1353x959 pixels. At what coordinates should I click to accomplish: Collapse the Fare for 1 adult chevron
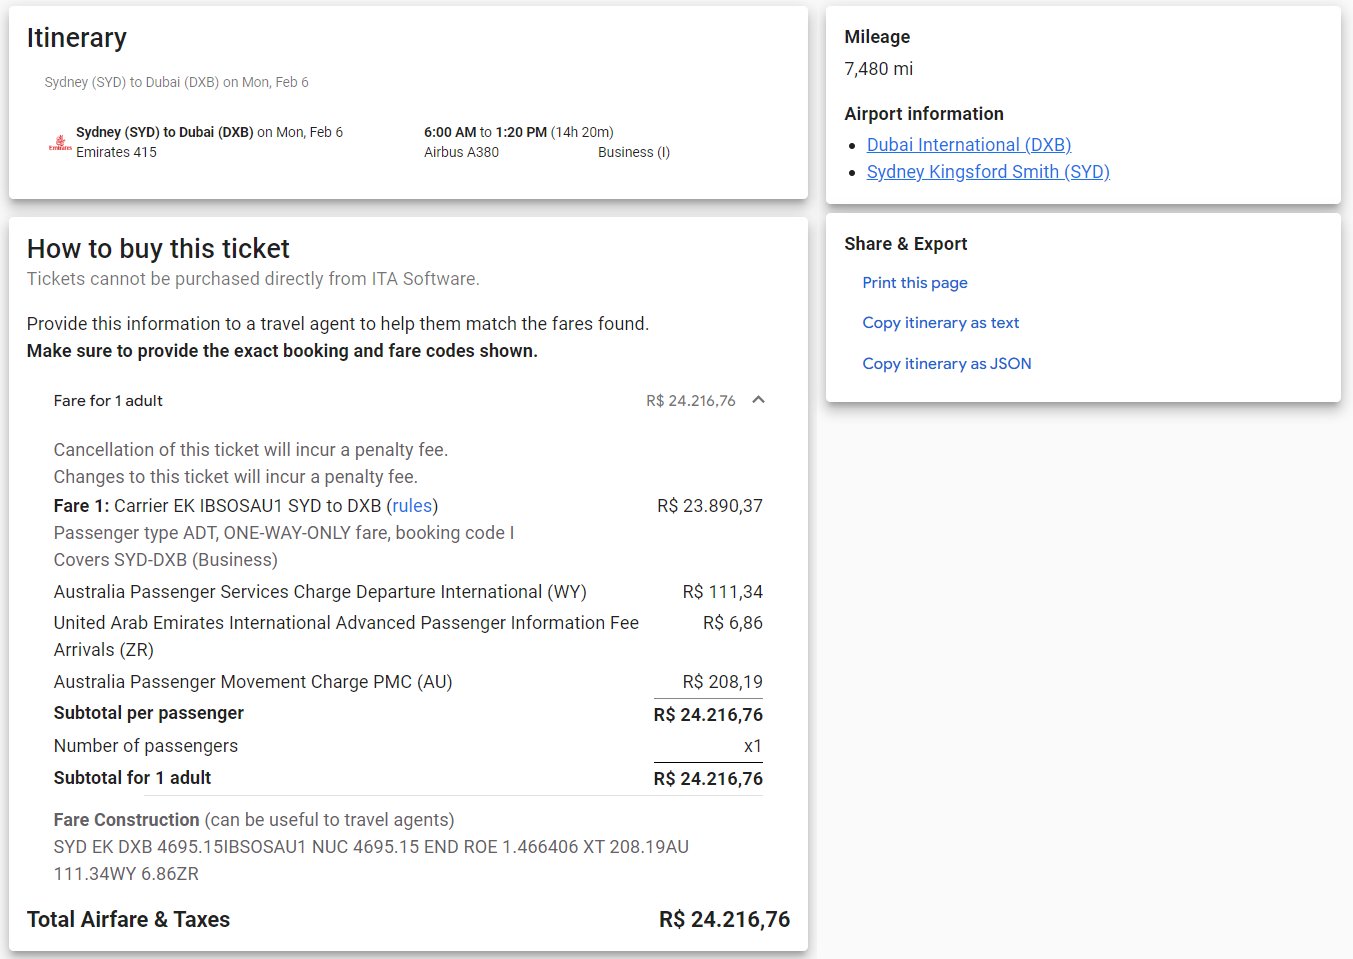(758, 400)
